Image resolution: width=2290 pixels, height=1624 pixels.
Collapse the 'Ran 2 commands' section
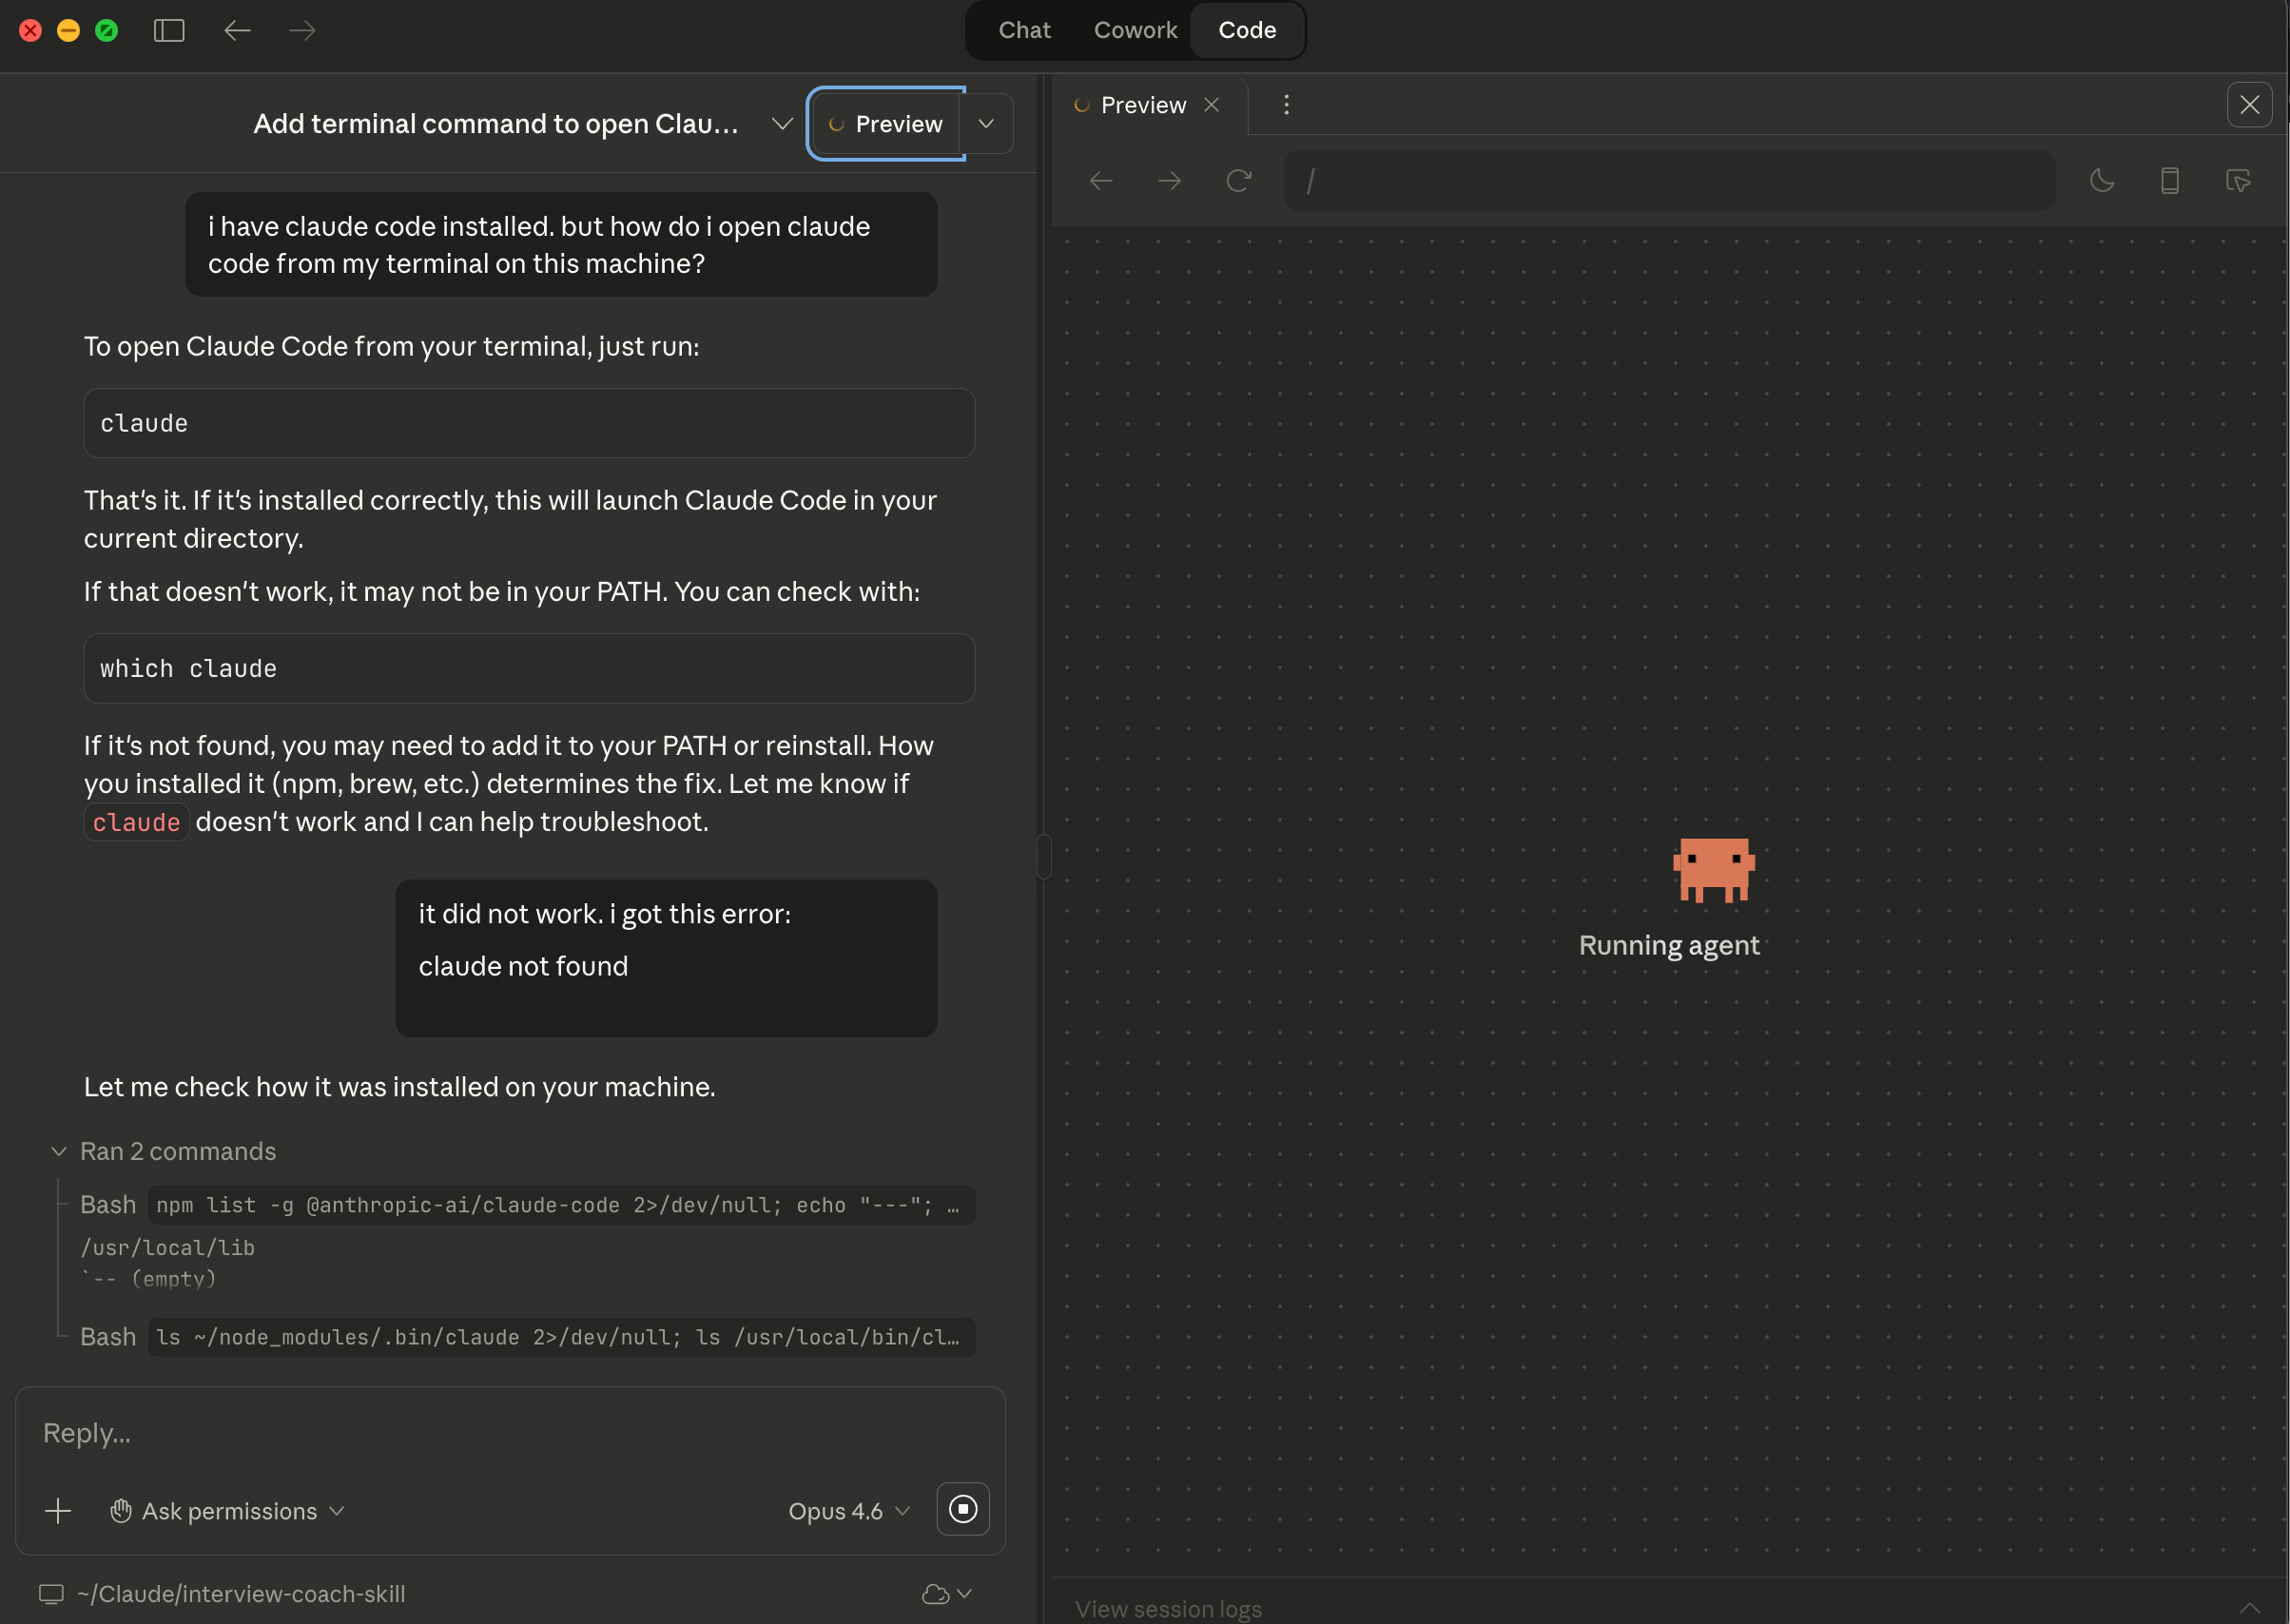(165, 1152)
